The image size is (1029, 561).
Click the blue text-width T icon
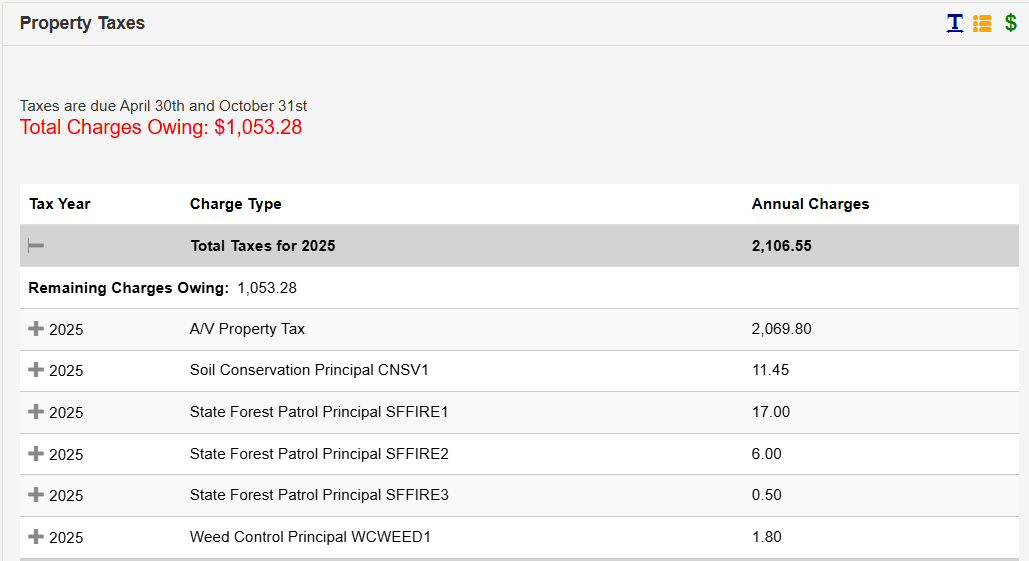tap(955, 23)
